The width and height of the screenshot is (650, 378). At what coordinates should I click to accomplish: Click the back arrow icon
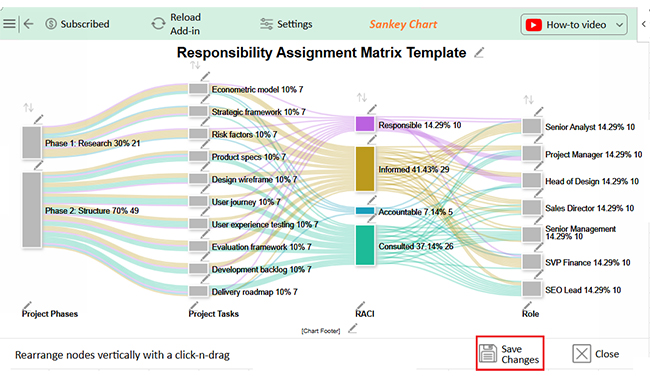coord(28,24)
